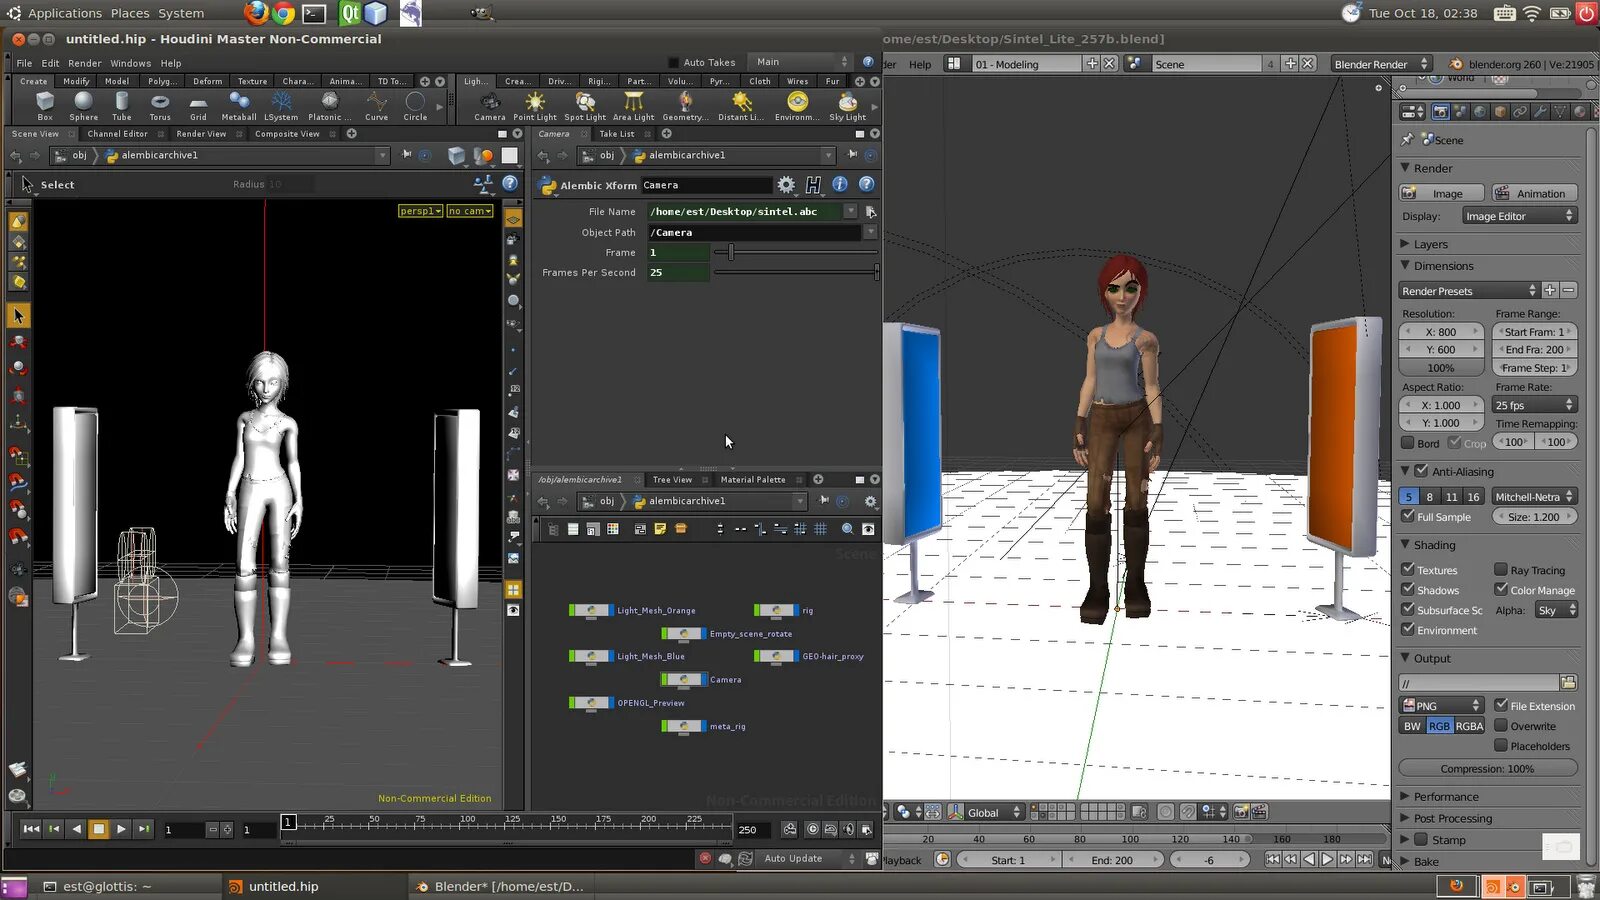Open the network volume indicator in system tray
This screenshot has height=900, width=1600.
click(x=1532, y=13)
